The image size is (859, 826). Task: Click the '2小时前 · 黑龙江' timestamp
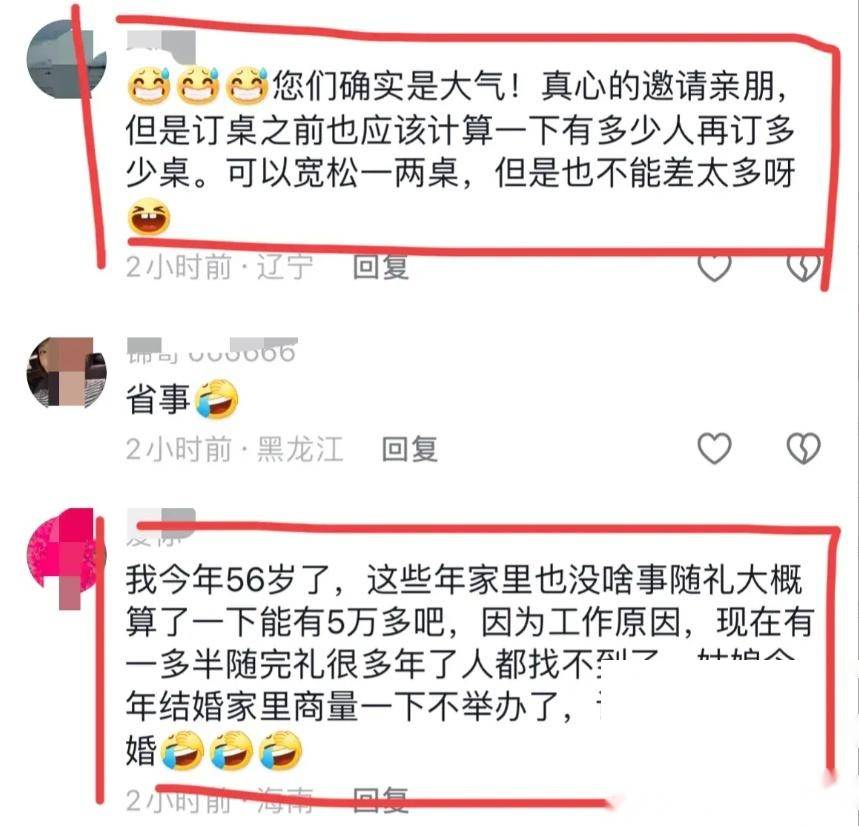(x=234, y=449)
